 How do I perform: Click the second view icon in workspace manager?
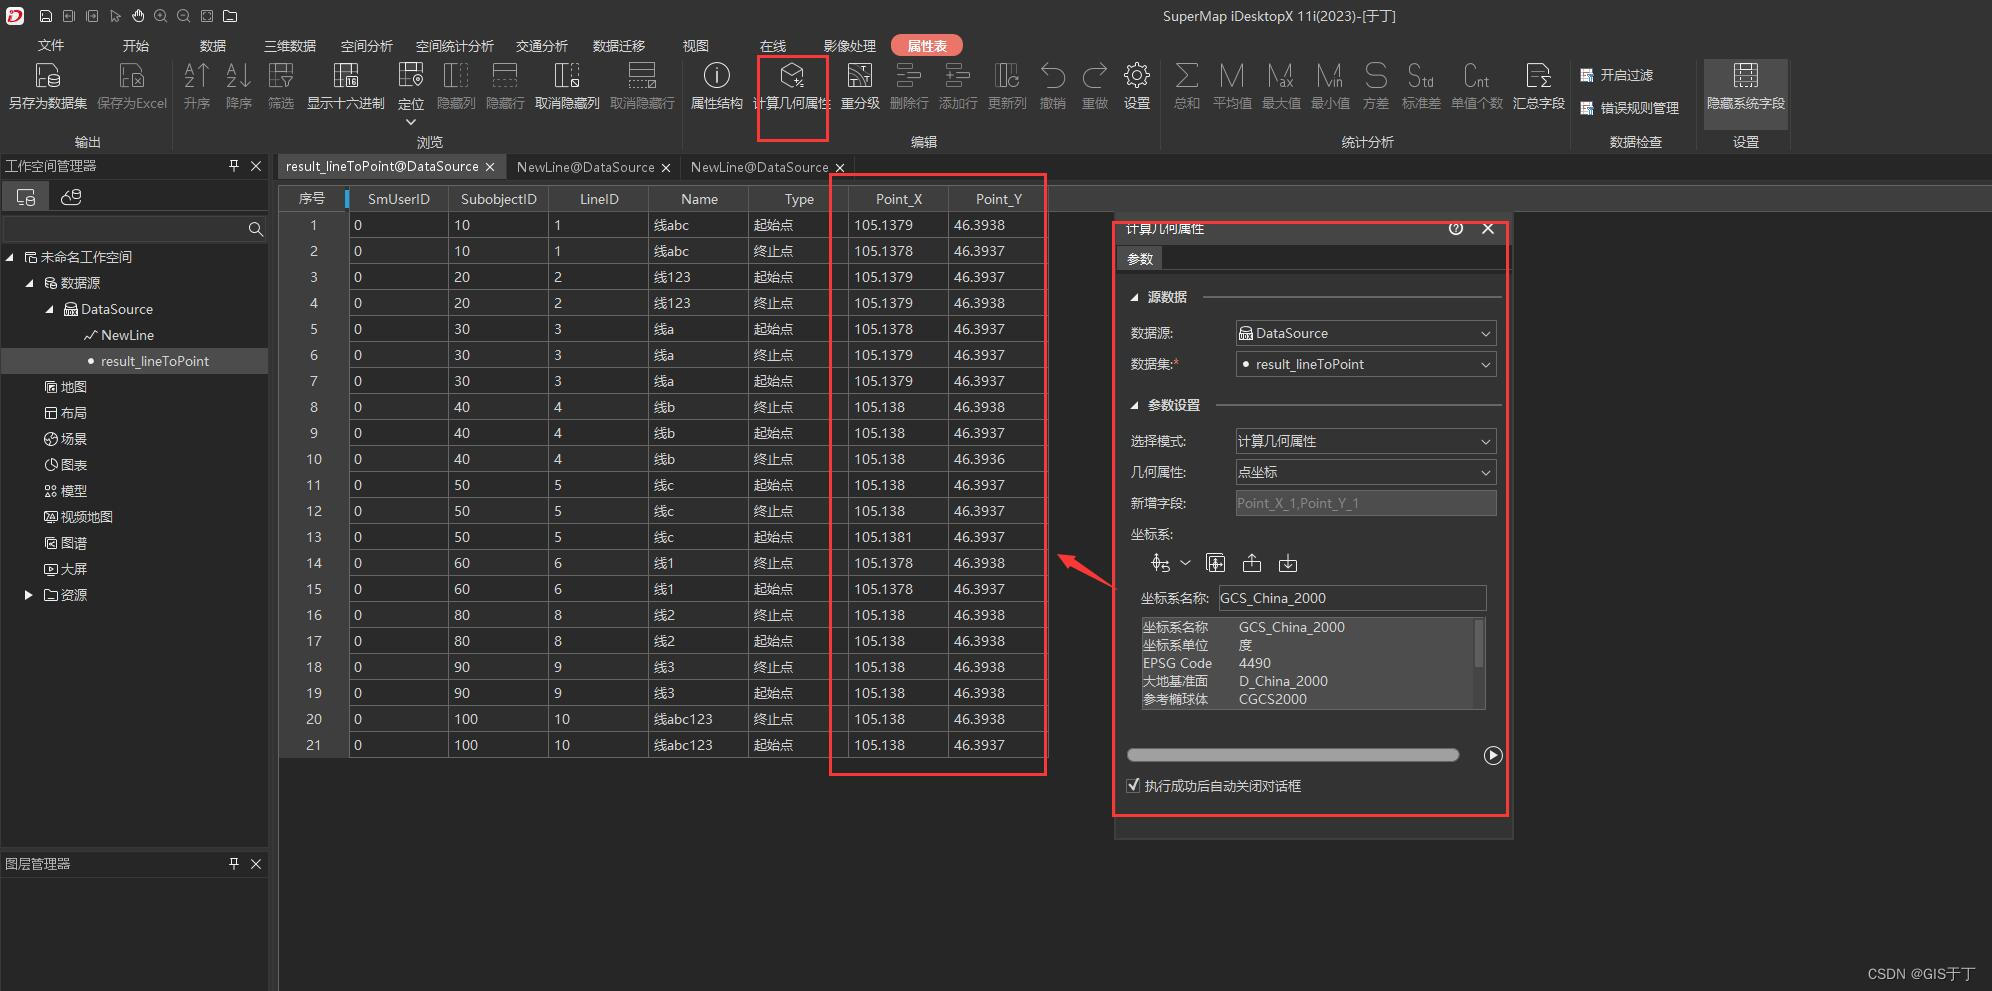[71, 197]
